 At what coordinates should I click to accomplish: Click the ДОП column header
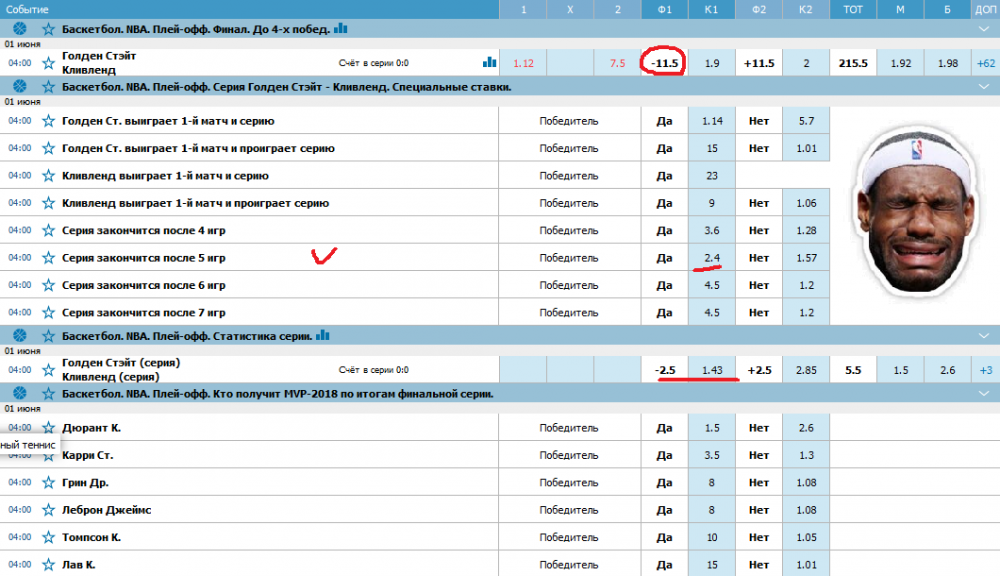point(985,8)
